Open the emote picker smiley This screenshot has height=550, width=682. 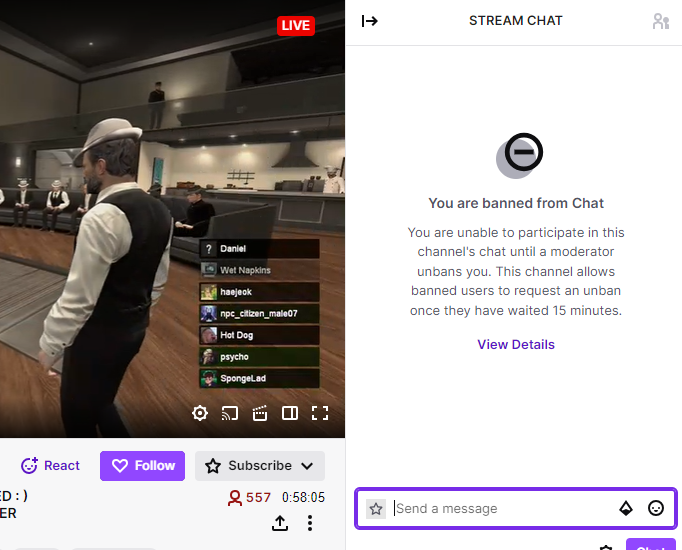click(x=655, y=508)
